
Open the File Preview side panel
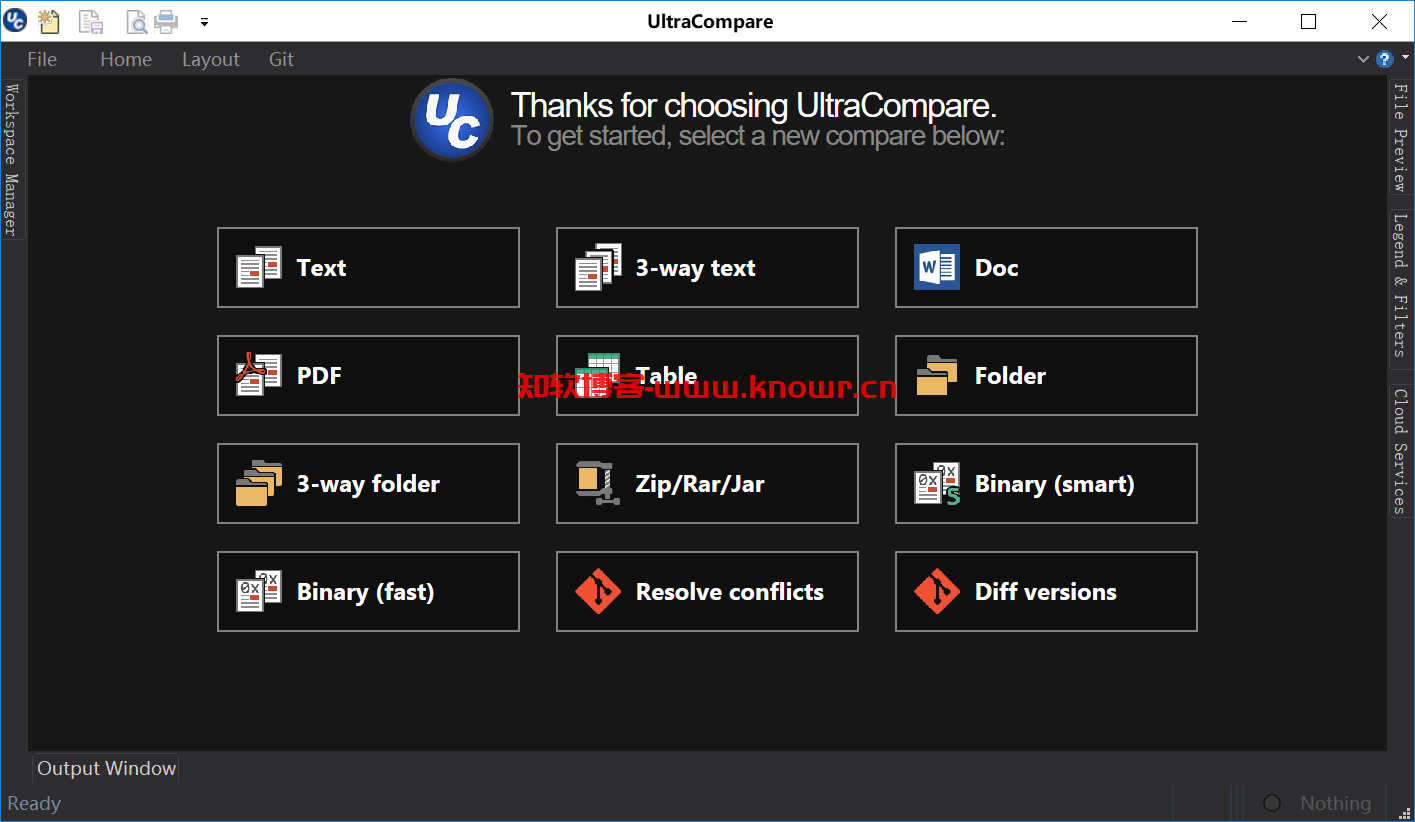(1400, 137)
